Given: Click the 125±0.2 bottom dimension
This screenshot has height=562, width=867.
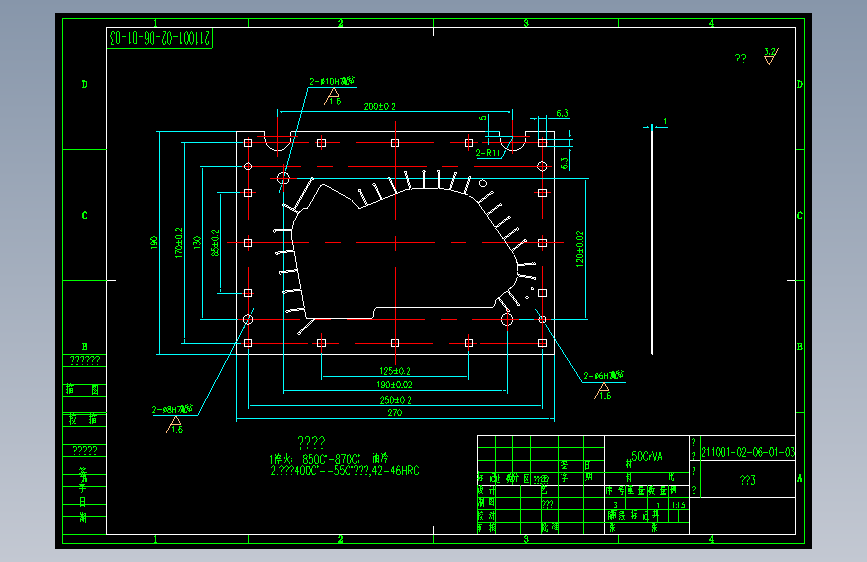Looking at the screenshot, I should (x=395, y=371).
